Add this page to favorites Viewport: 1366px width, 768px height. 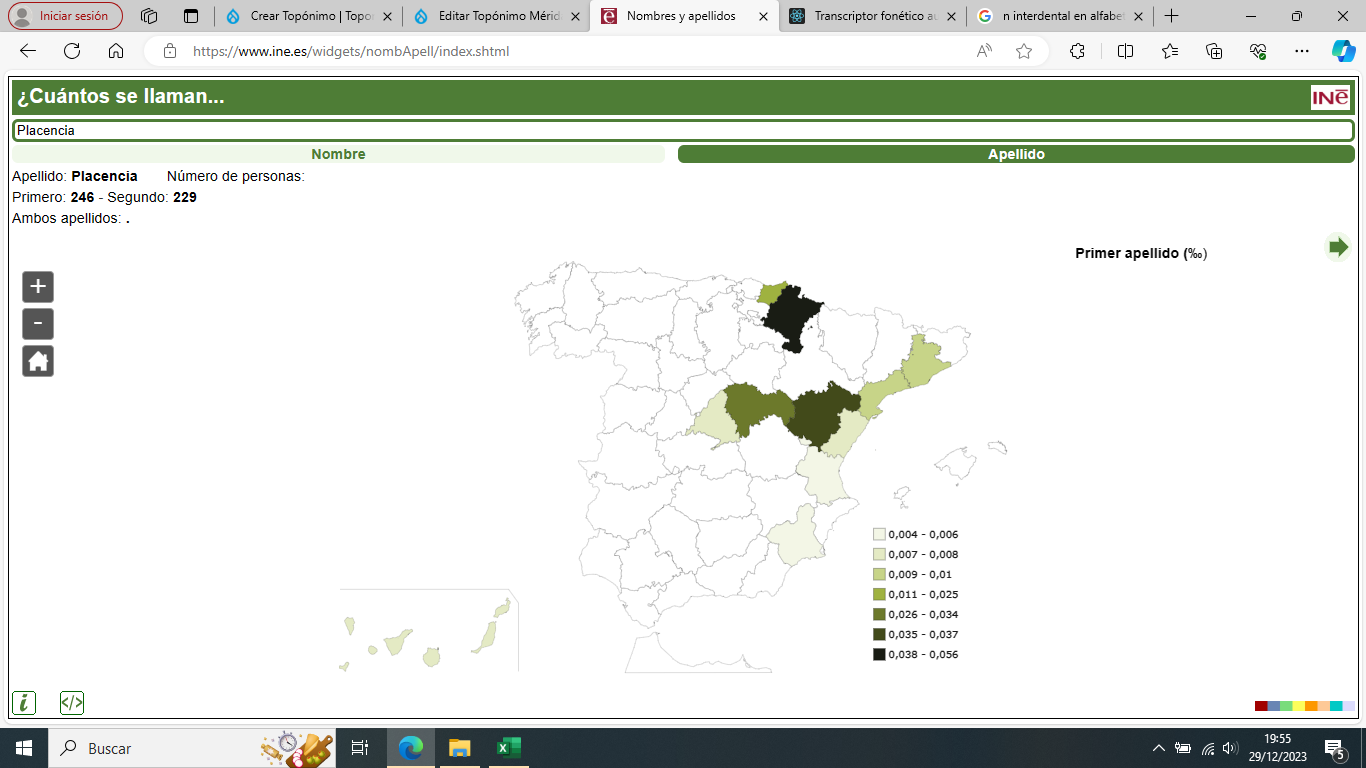click(1023, 51)
